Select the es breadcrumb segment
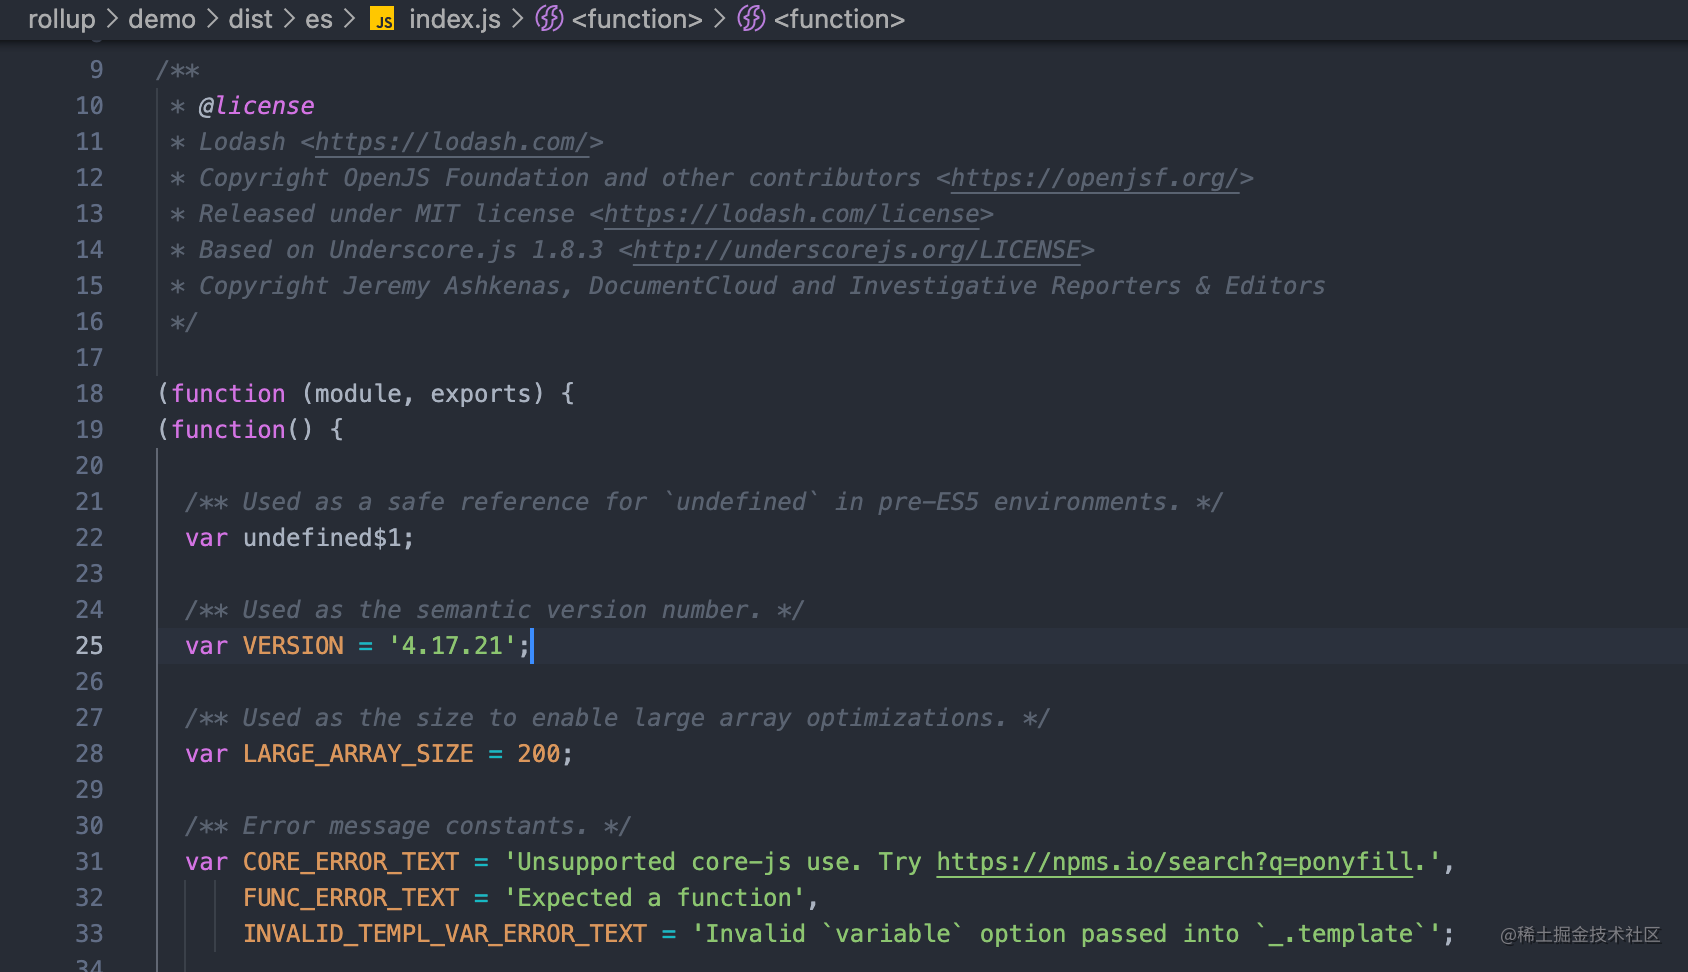 click(x=318, y=19)
